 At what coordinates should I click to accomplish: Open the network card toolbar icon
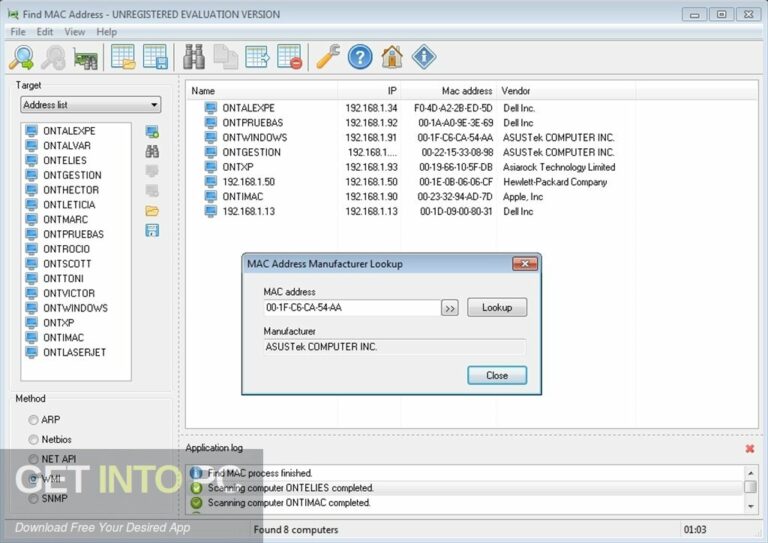85,59
